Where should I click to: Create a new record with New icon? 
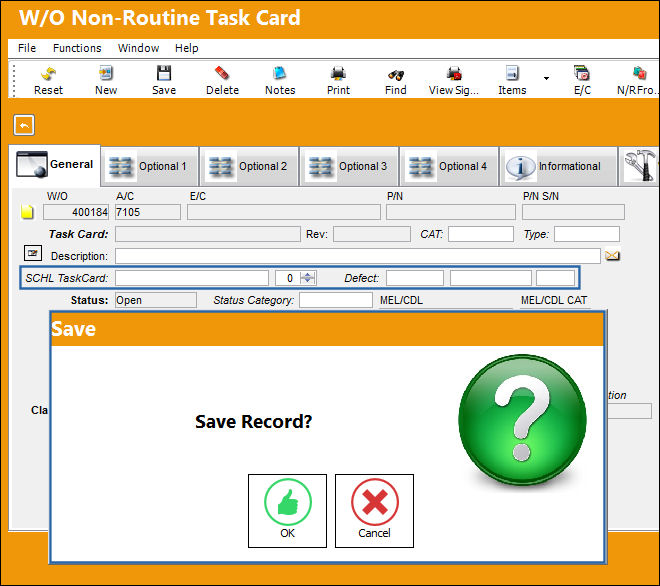click(x=106, y=73)
